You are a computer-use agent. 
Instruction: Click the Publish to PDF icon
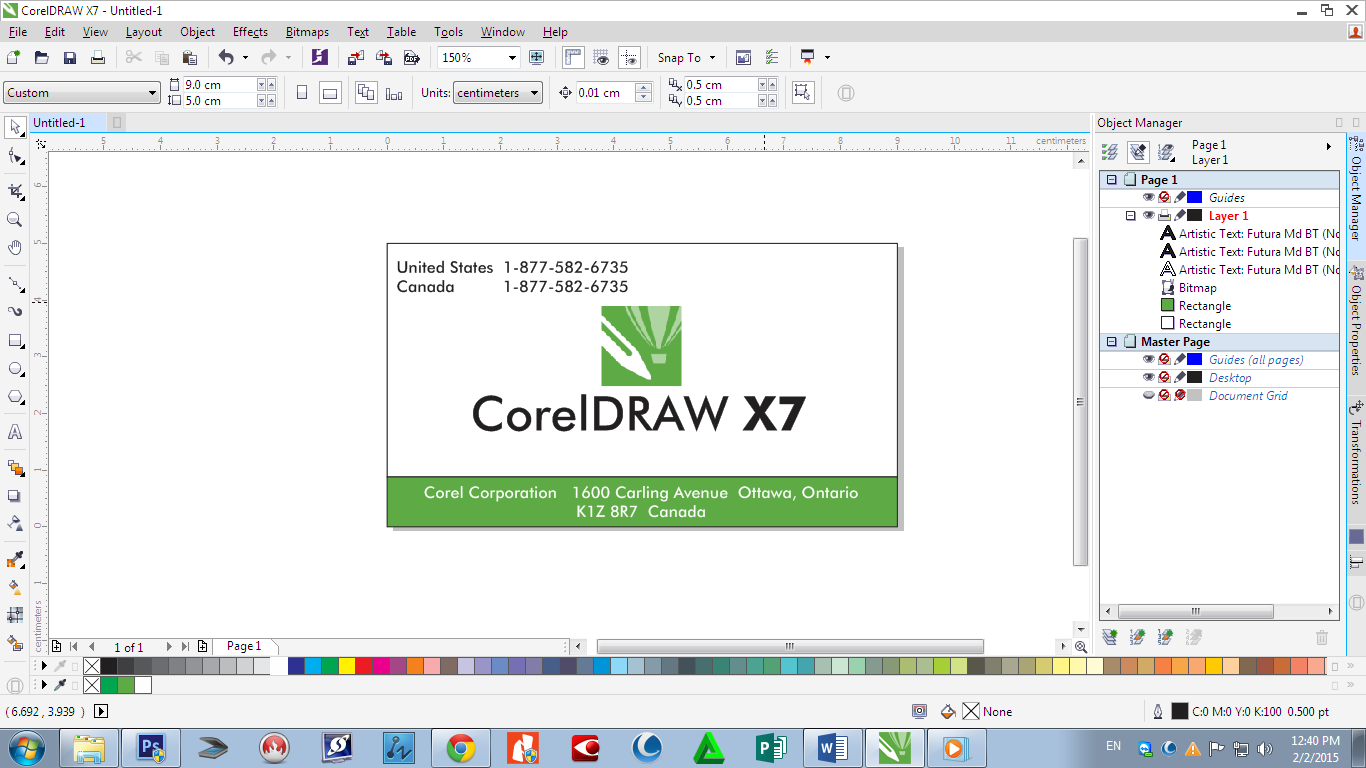(x=410, y=58)
